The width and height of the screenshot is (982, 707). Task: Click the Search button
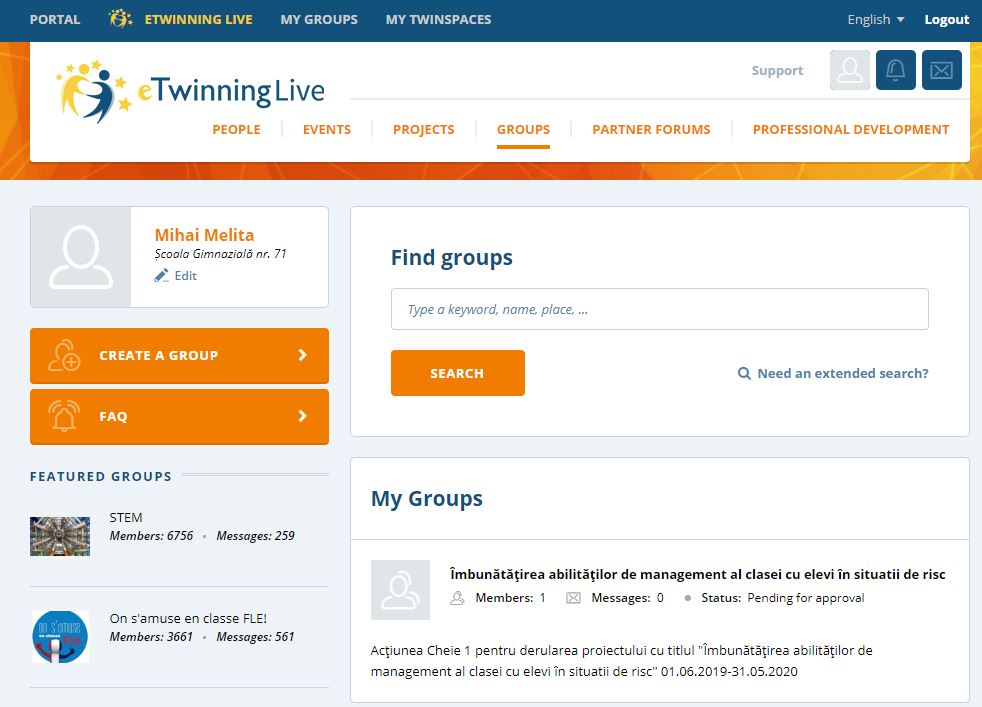pos(458,373)
